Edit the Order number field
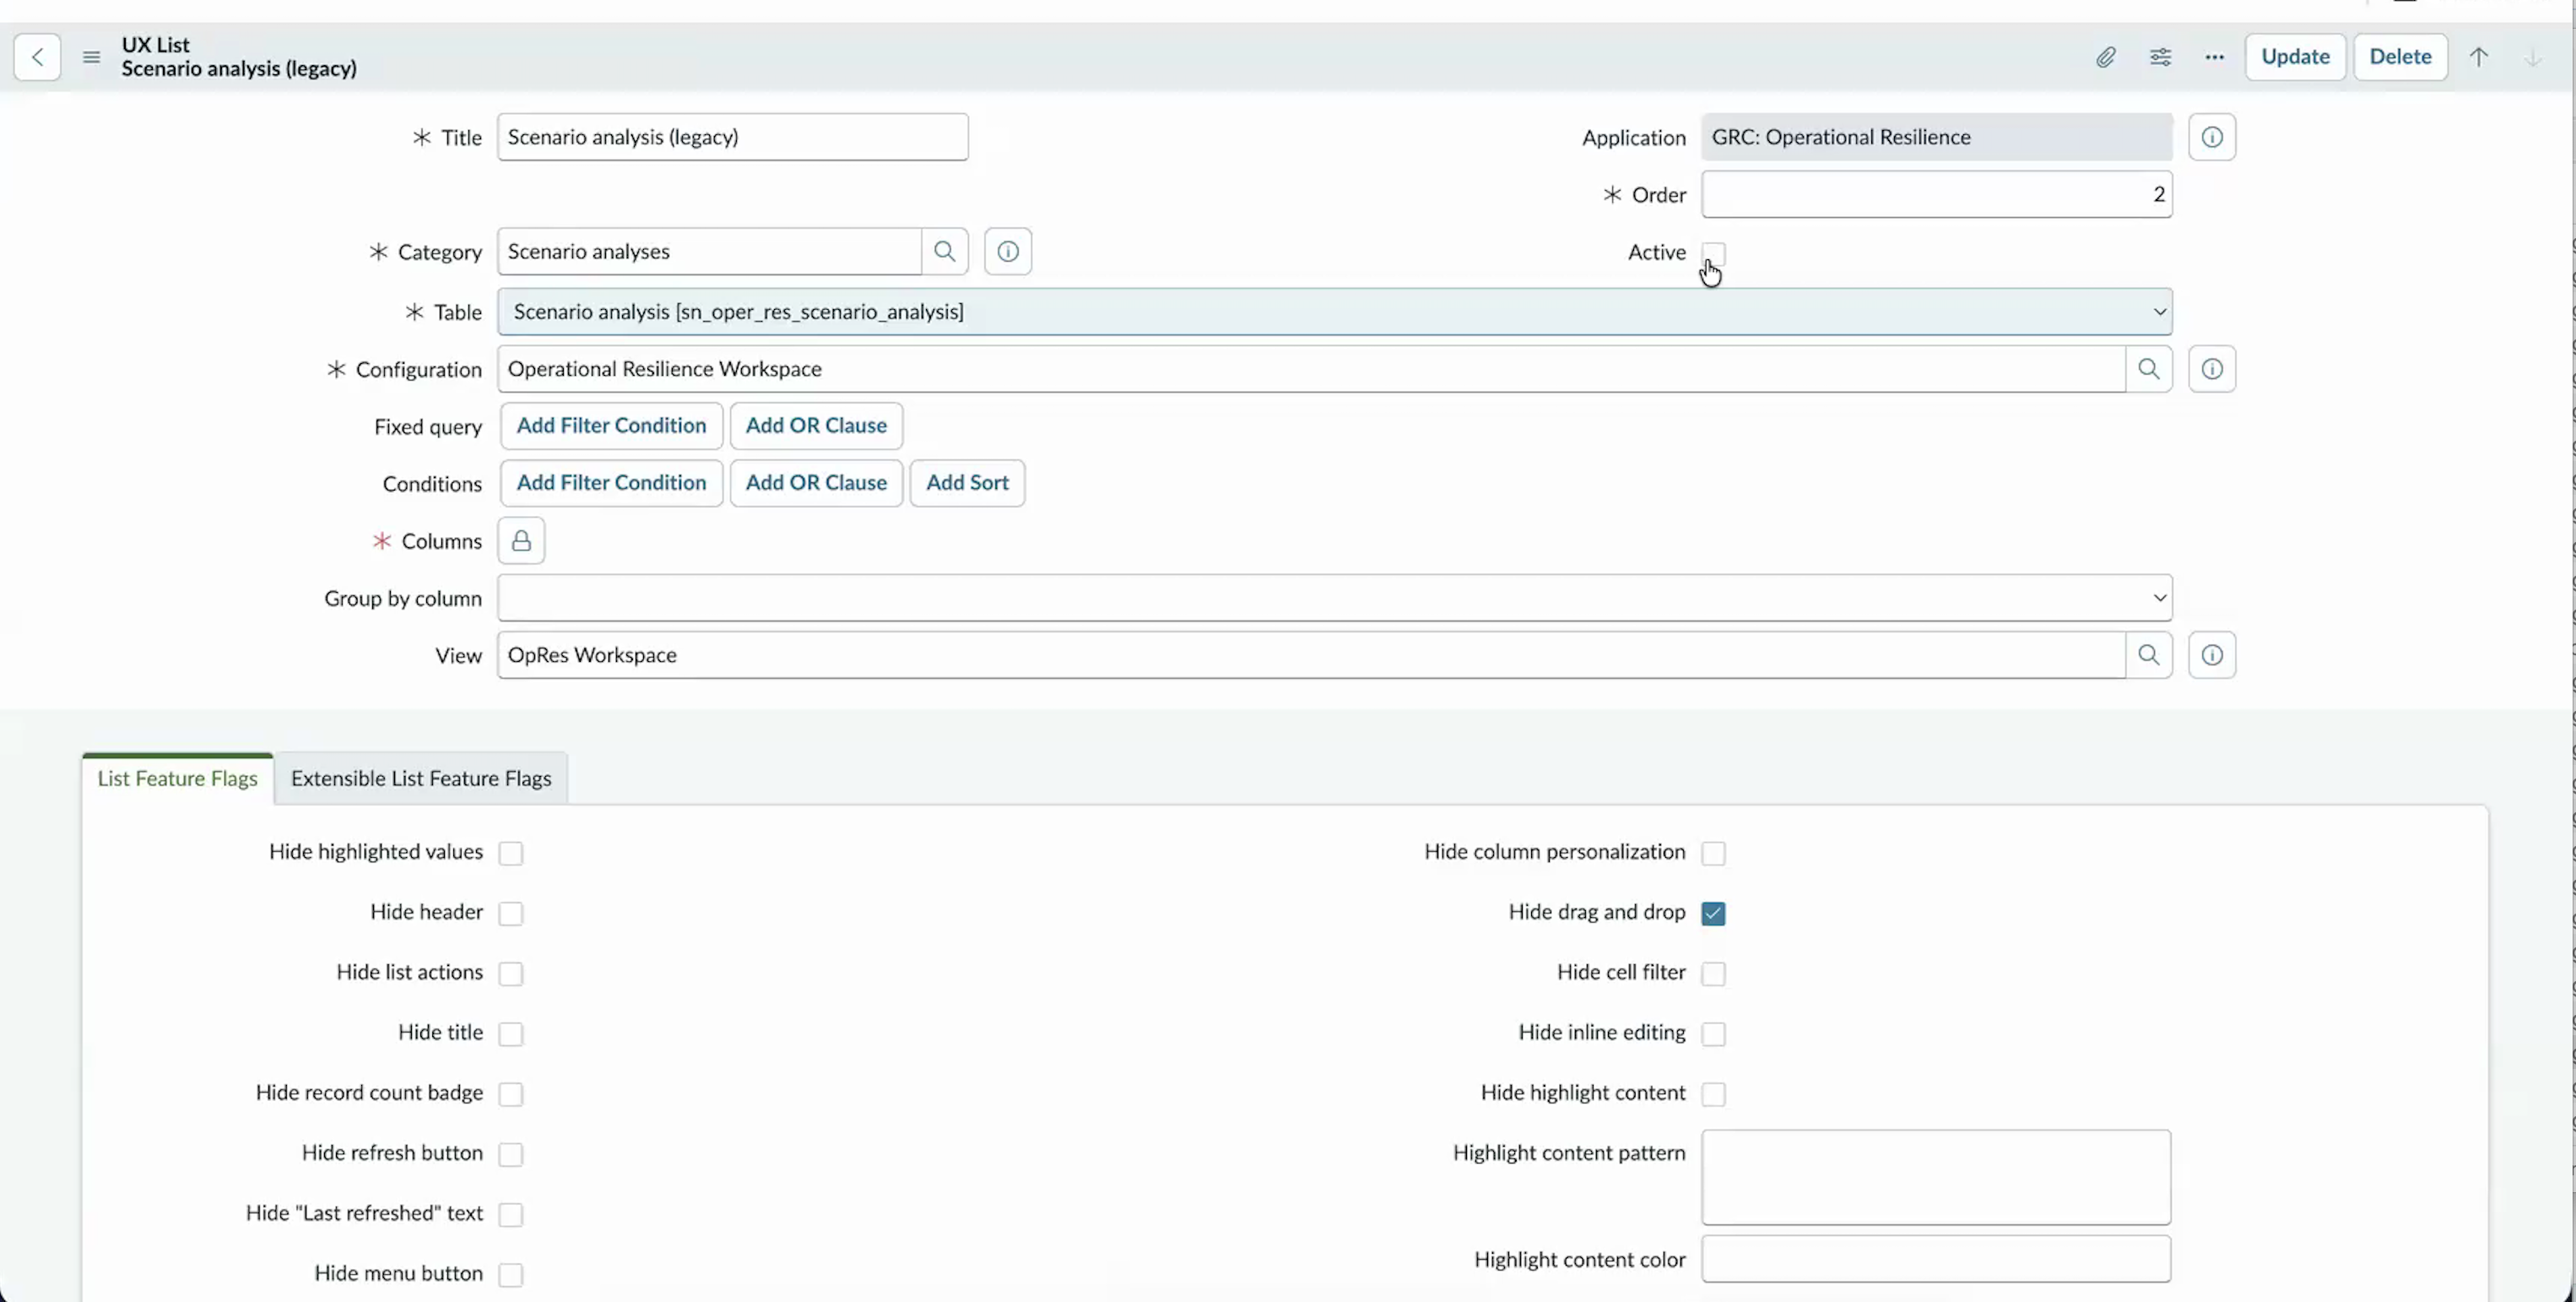 point(1937,194)
